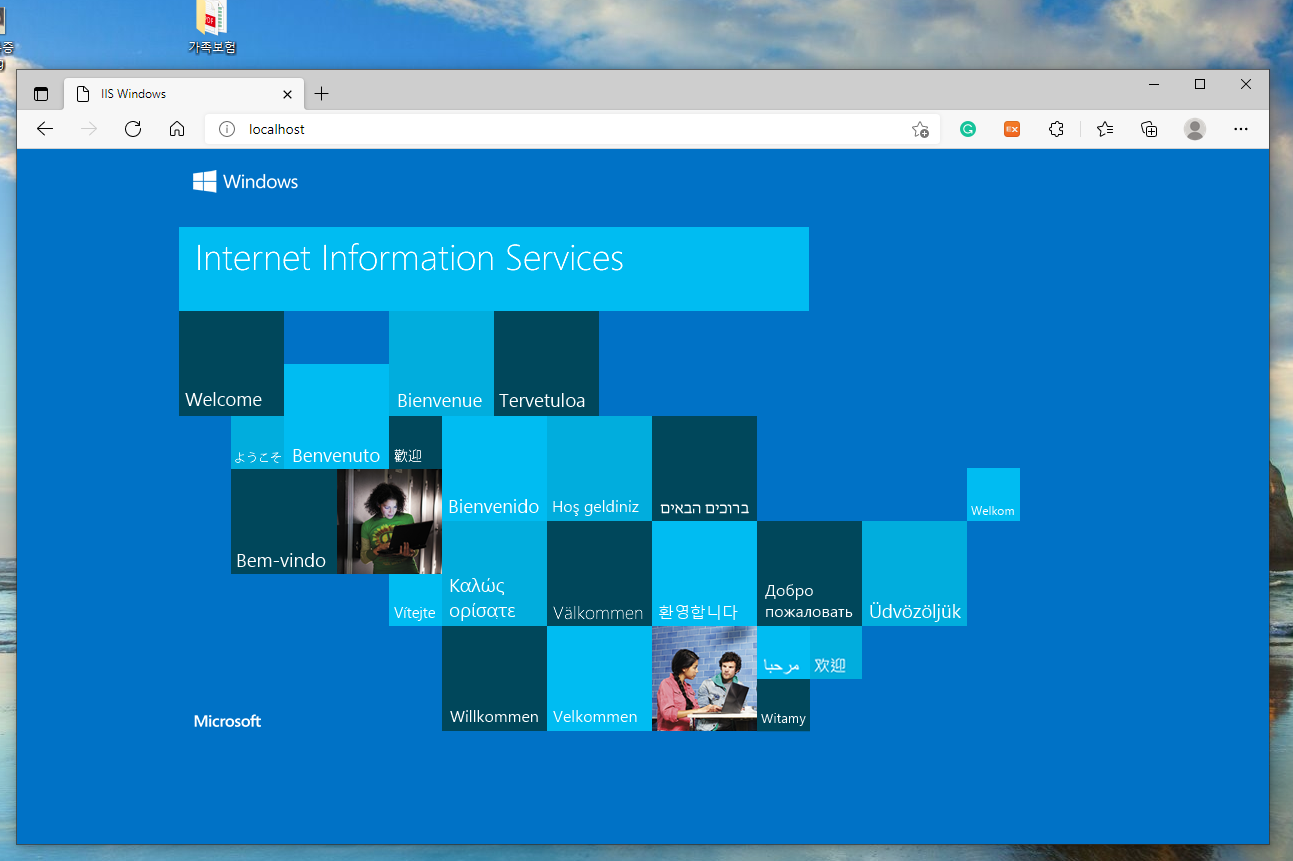Click the 환영합니다 tile
The height and width of the screenshot is (861, 1293).
click(704, 573)
